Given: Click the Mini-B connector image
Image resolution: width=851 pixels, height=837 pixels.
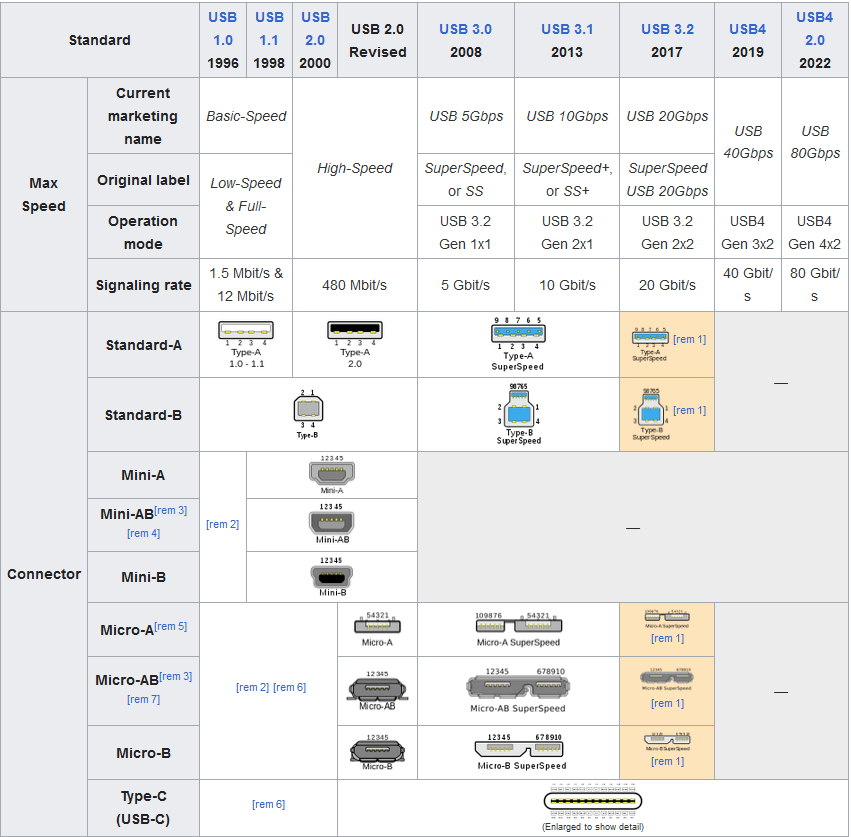Looking at the screenshot, I should 332,574.
